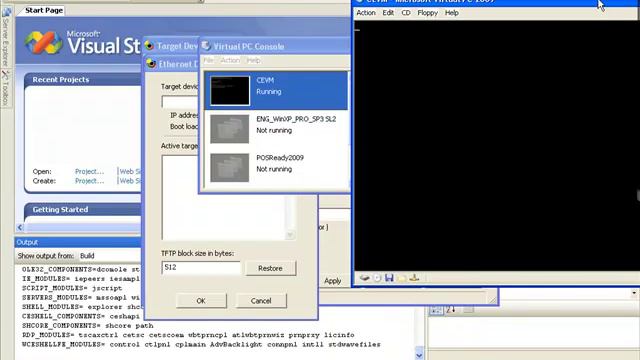
Task: Select the POSReady2009 machine thumbnail
Action: [x=229, y=167]
